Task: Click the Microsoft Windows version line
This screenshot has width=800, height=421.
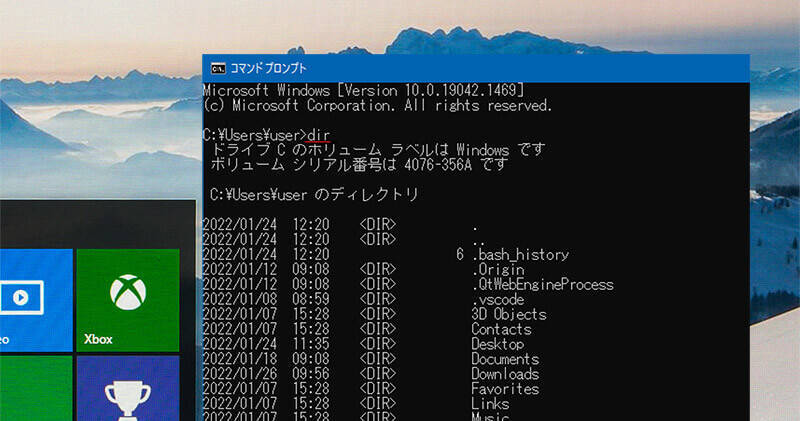Action: click(x=364, y=91)
